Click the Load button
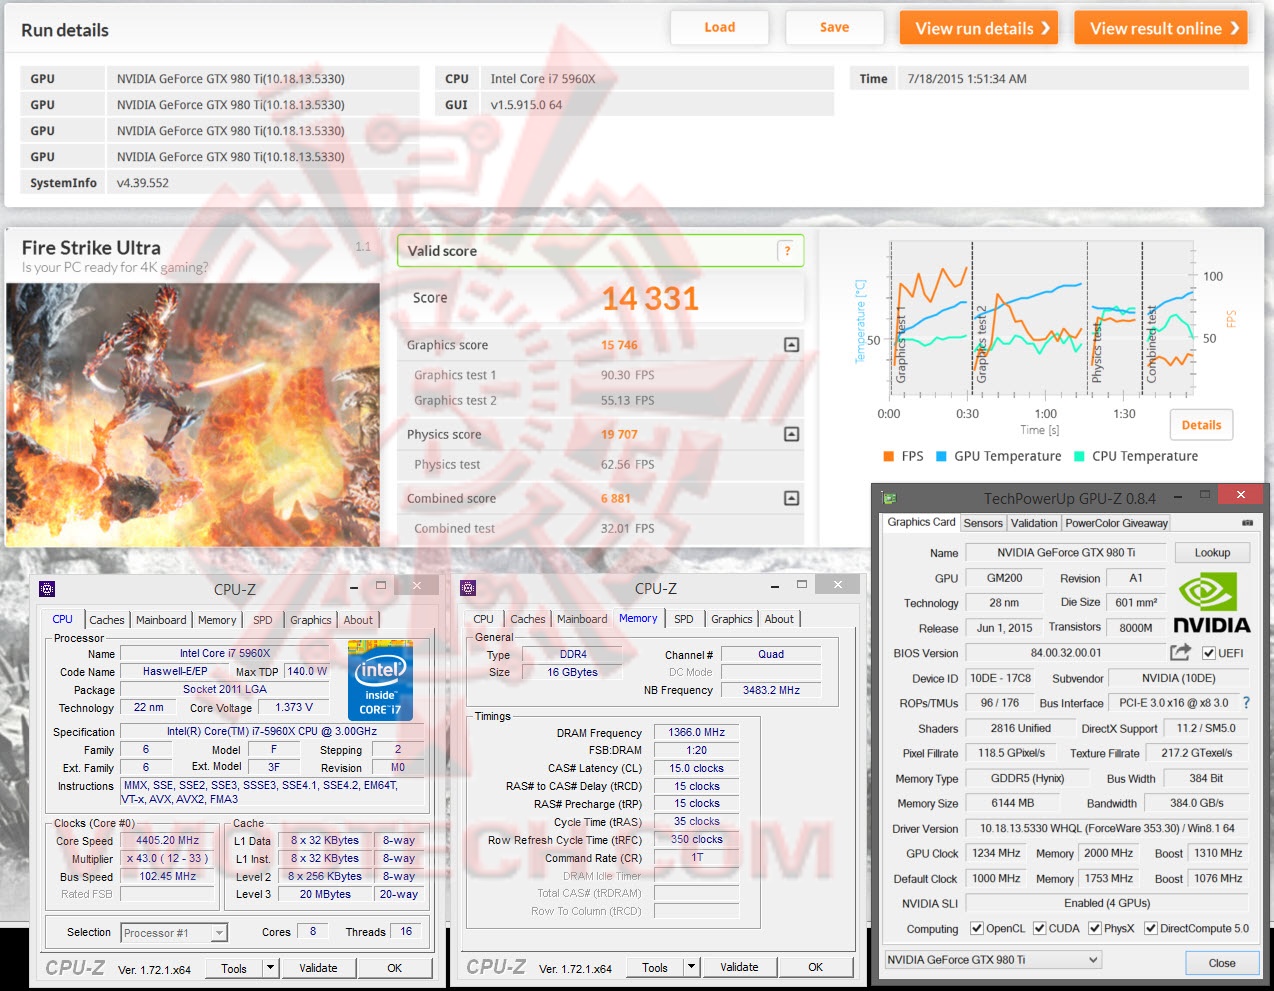This screenshot has width=1274, height=991. (720, 28)
